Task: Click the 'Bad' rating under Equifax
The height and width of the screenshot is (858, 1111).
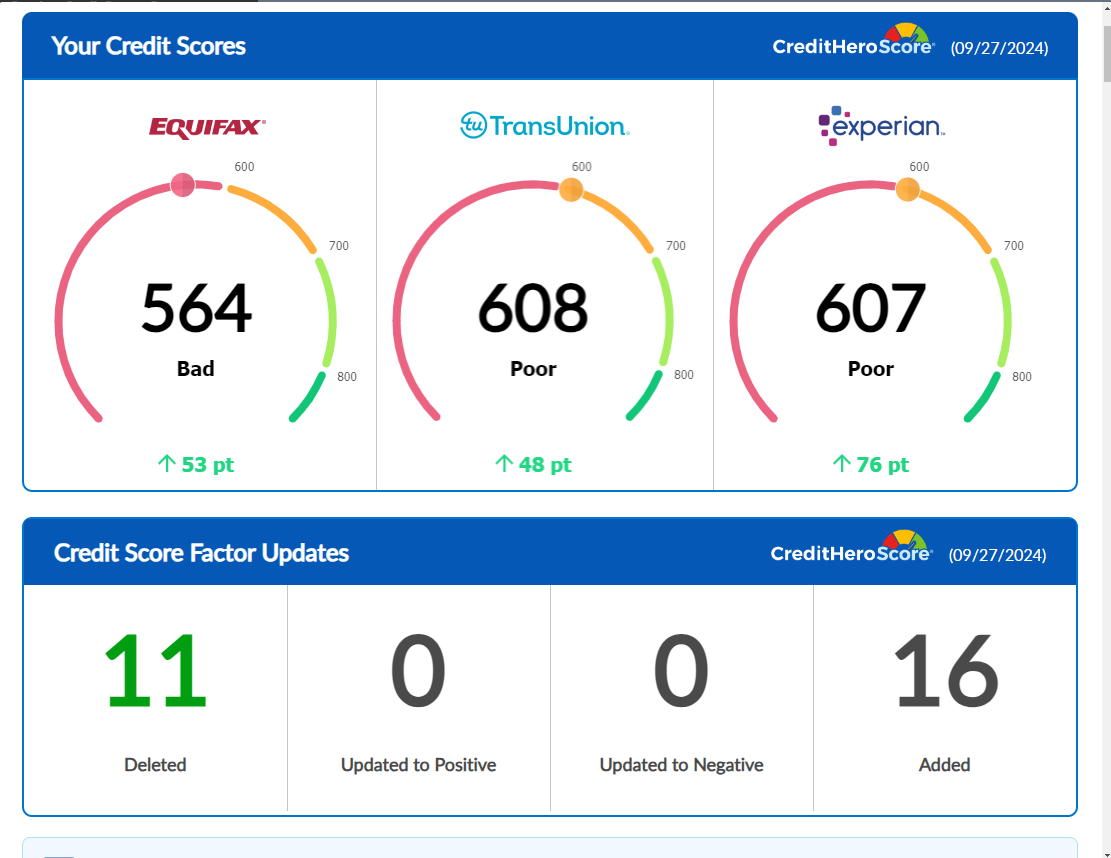Action: [x=196, y=369]
